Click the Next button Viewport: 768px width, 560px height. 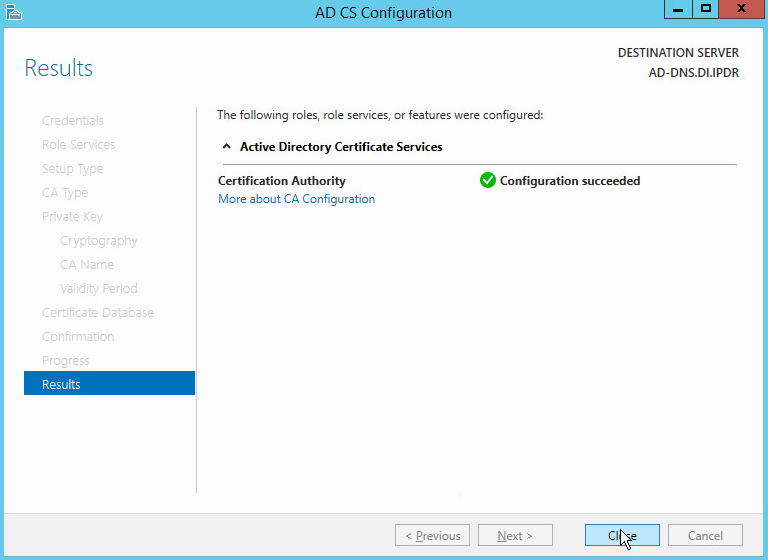click(515, 535)
